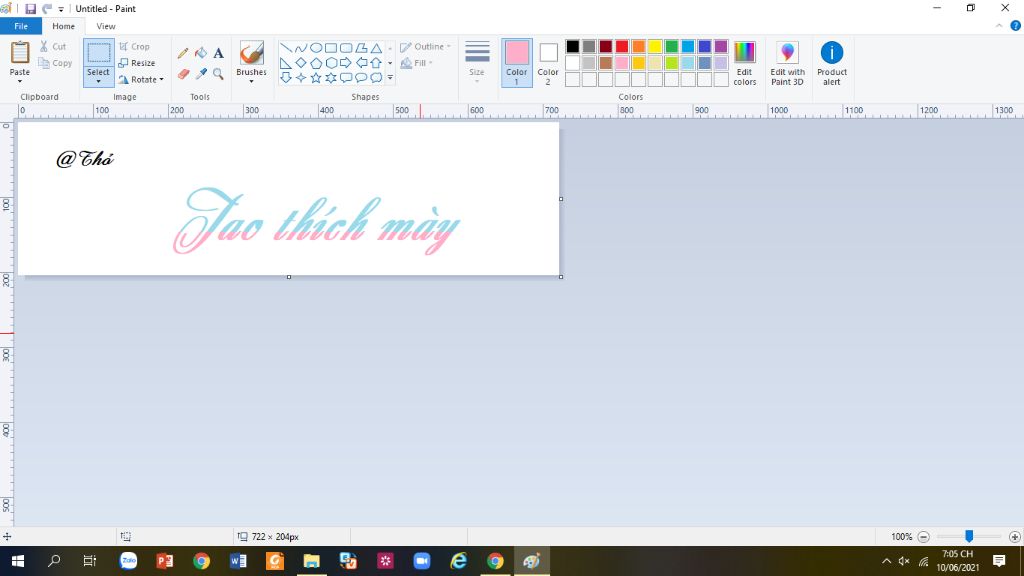Select the Magnifier tool

pyautogui.click(x=218, y=74)
